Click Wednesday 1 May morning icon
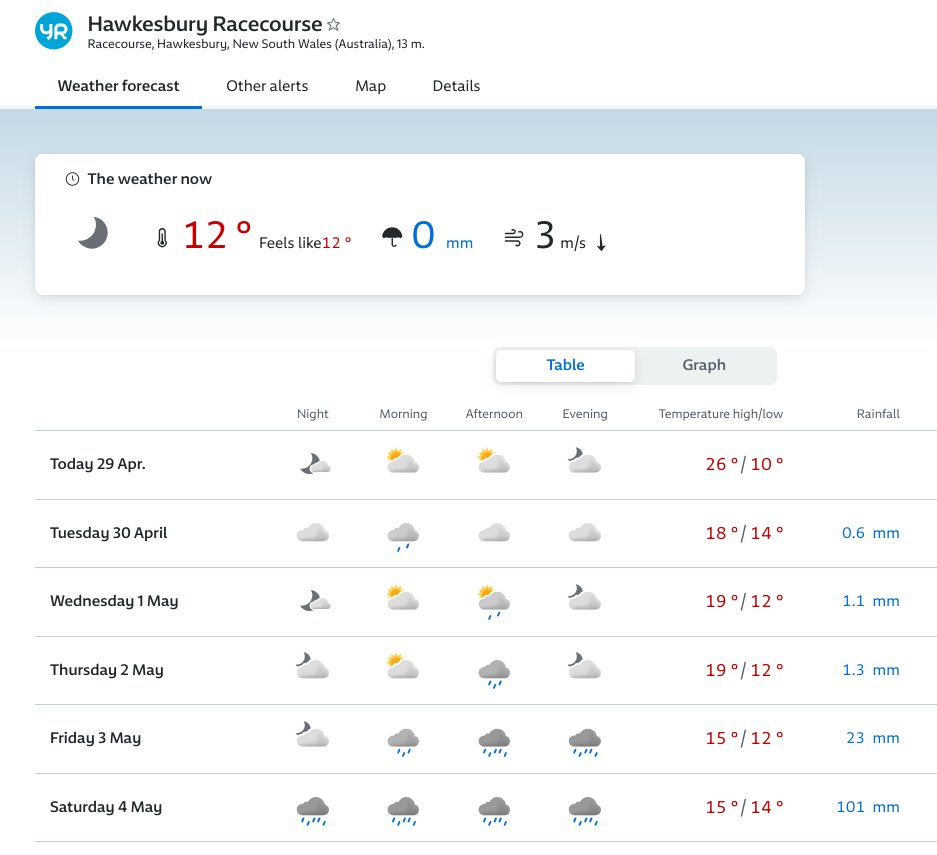This screenshot has width=937, height=855. [x=403, y=598]
